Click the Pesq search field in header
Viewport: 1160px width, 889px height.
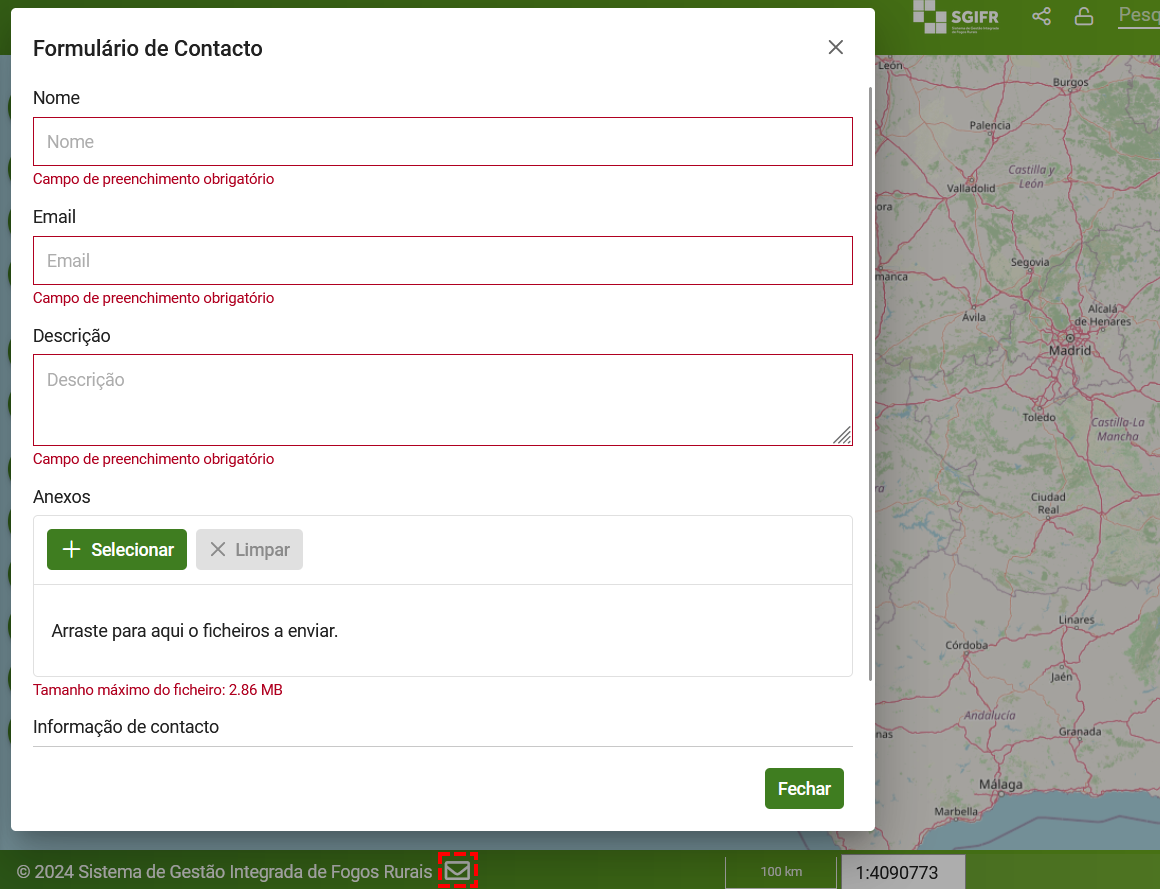click(x=1139, y=15)
